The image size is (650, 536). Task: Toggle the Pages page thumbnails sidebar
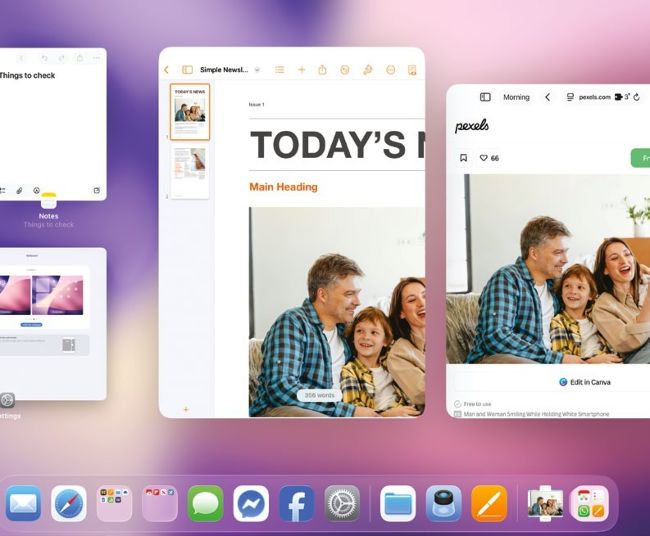coord(187,70)
